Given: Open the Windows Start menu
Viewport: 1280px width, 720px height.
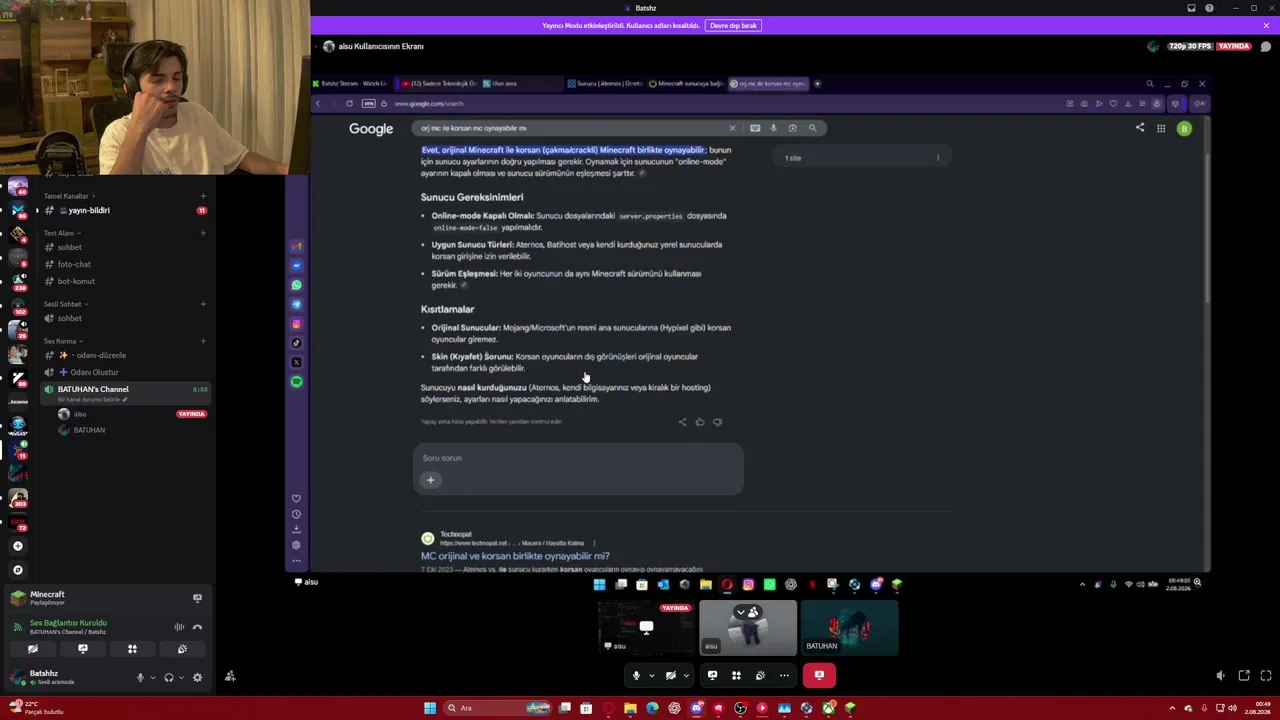Looking at the screenshot, I should tap(430, 708).
